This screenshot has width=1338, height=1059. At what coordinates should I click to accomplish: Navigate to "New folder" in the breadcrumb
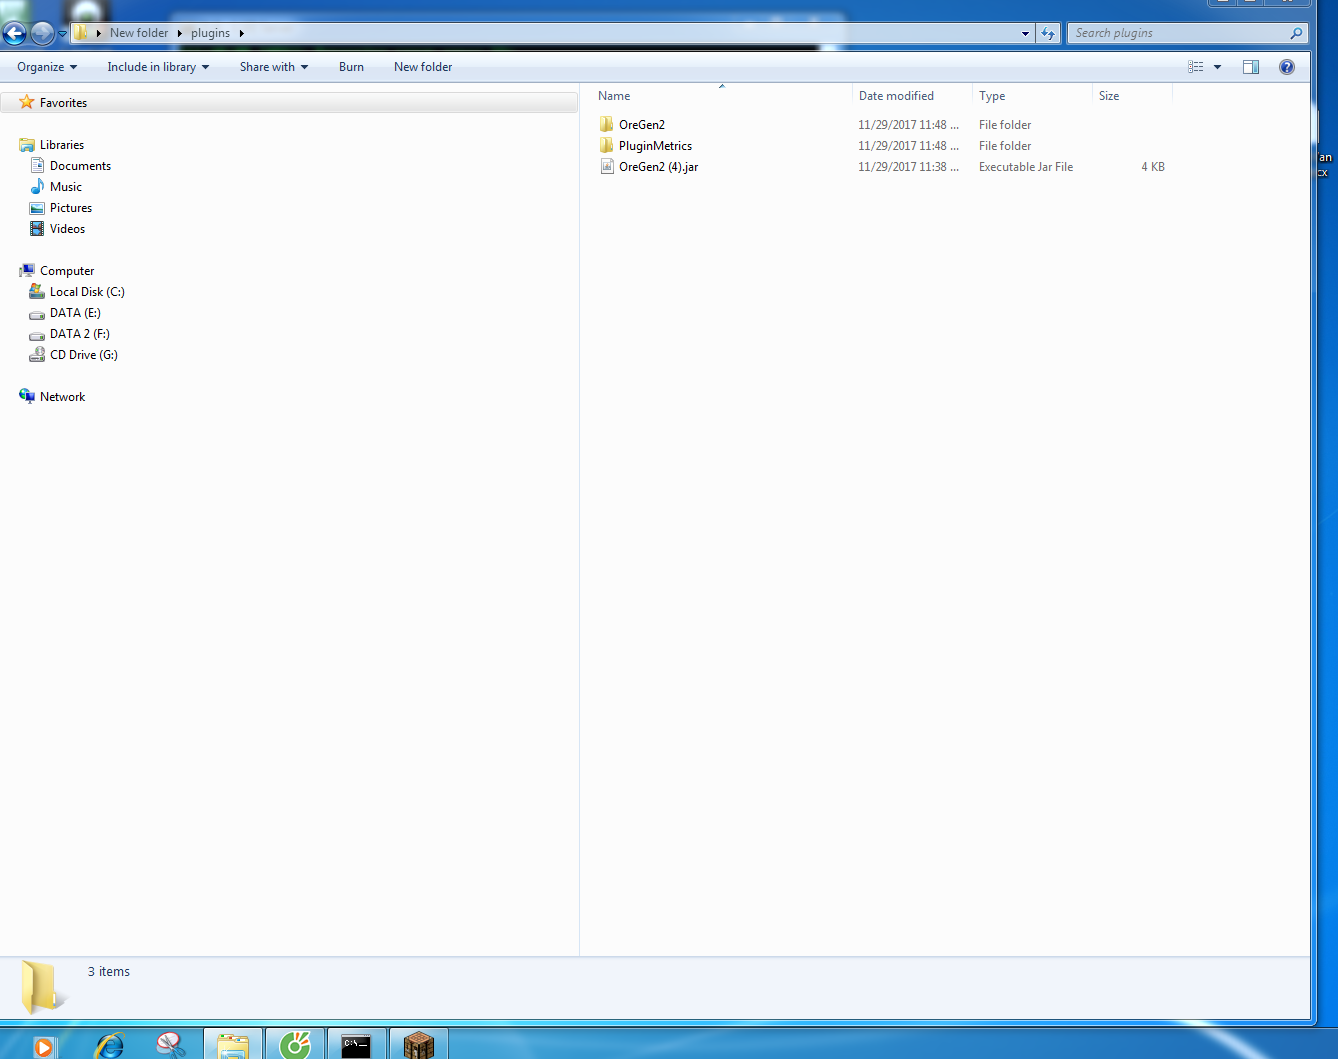[x=139, y=33]
